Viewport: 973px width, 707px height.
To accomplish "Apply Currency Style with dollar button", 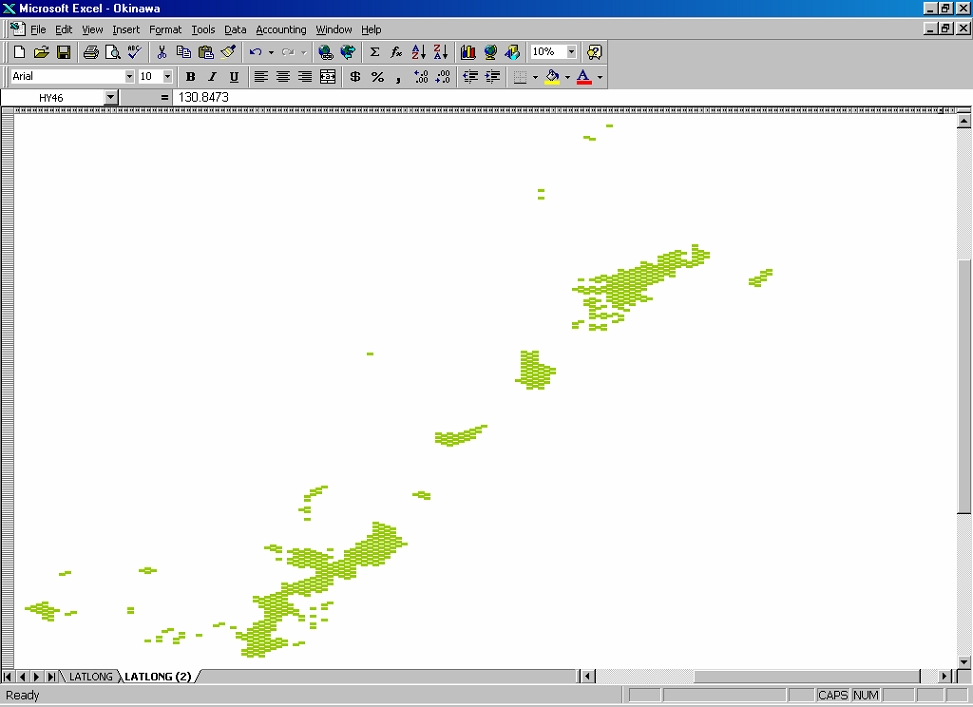I will pos(355,77).
